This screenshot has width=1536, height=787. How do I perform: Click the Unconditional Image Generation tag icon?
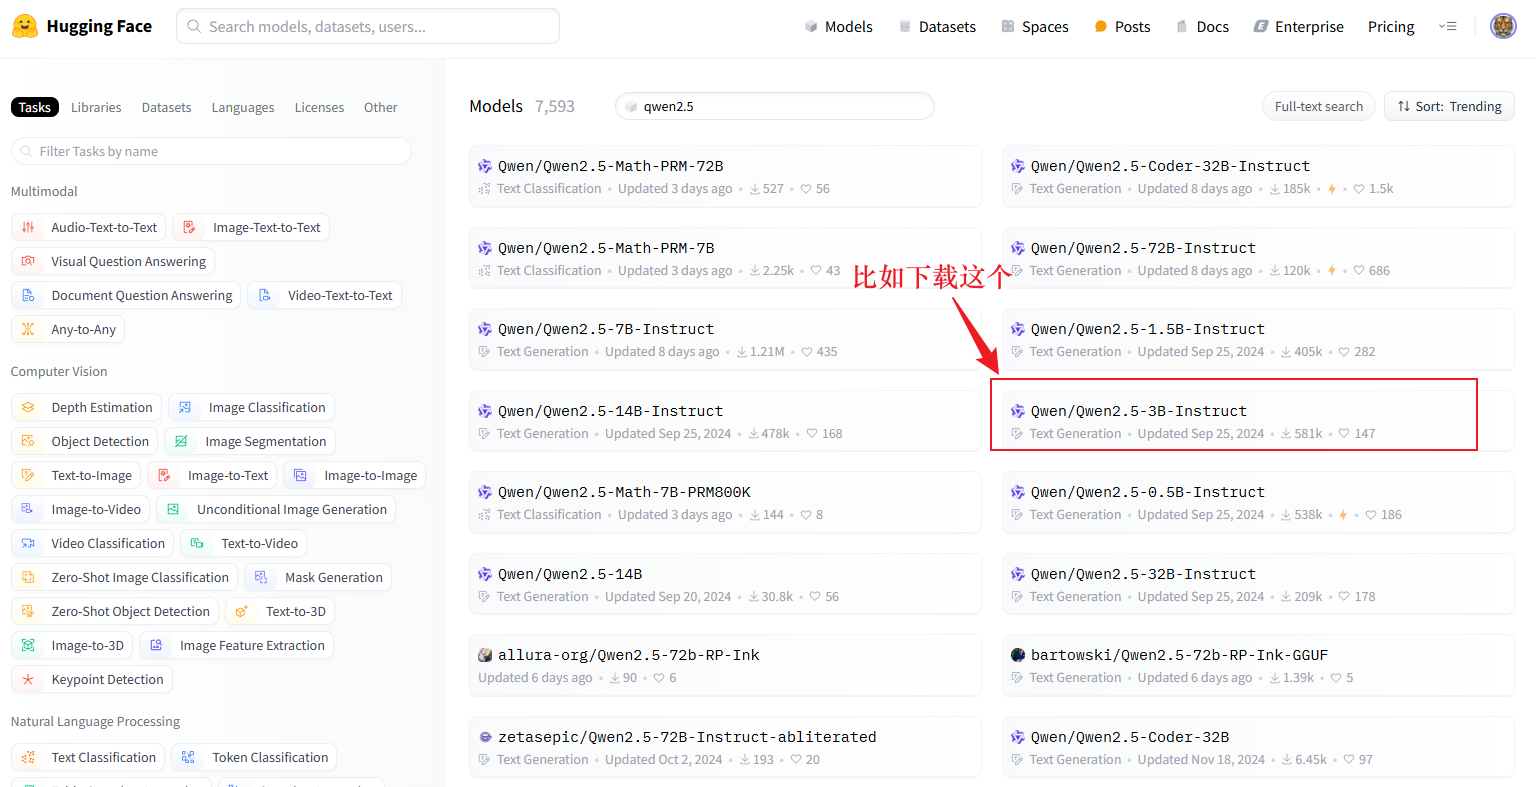pyautogui.click(x=173, y=509)
